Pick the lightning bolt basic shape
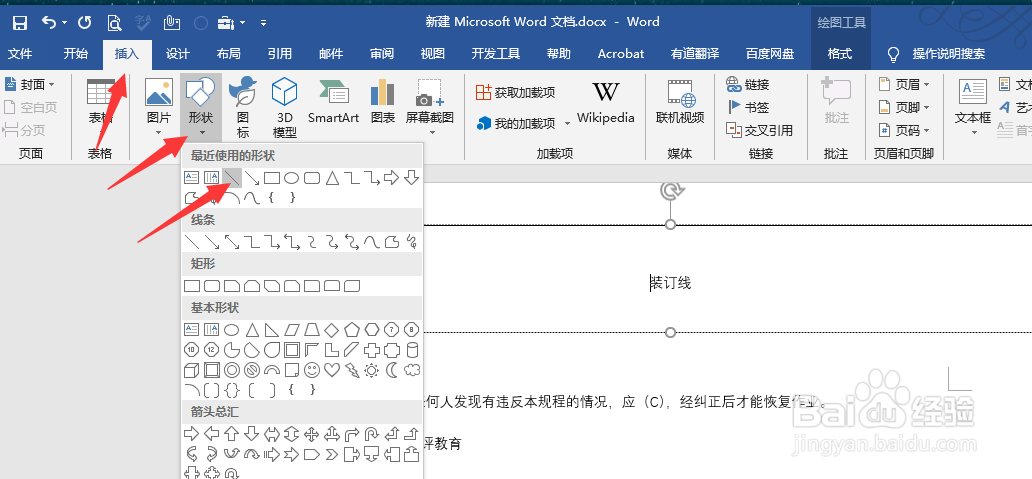This screenshot has width=1032, height=479. 352,370
